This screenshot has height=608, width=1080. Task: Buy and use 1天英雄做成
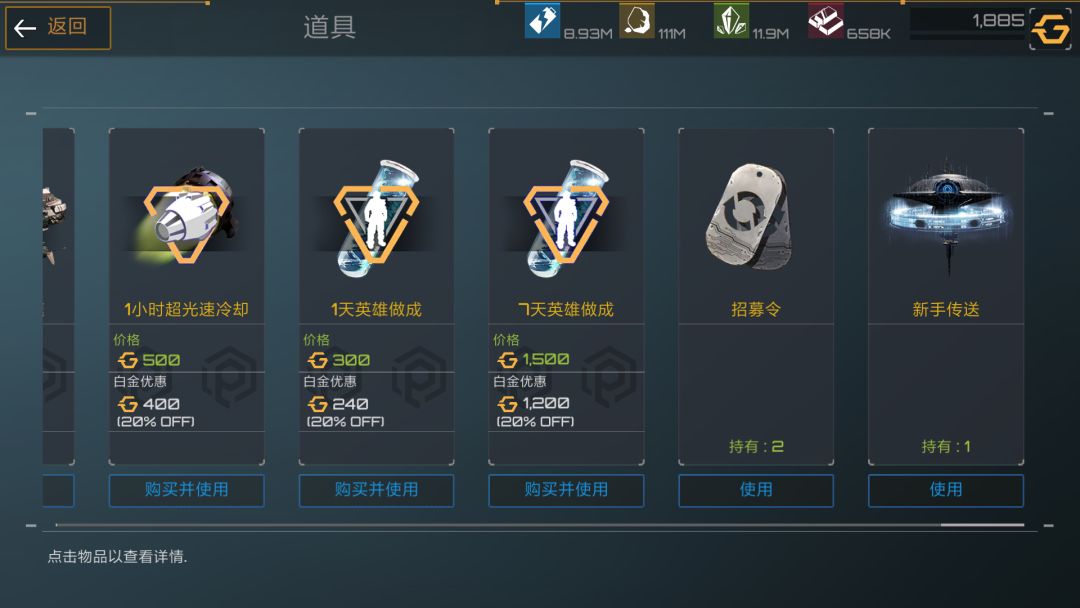coord(376,490)
